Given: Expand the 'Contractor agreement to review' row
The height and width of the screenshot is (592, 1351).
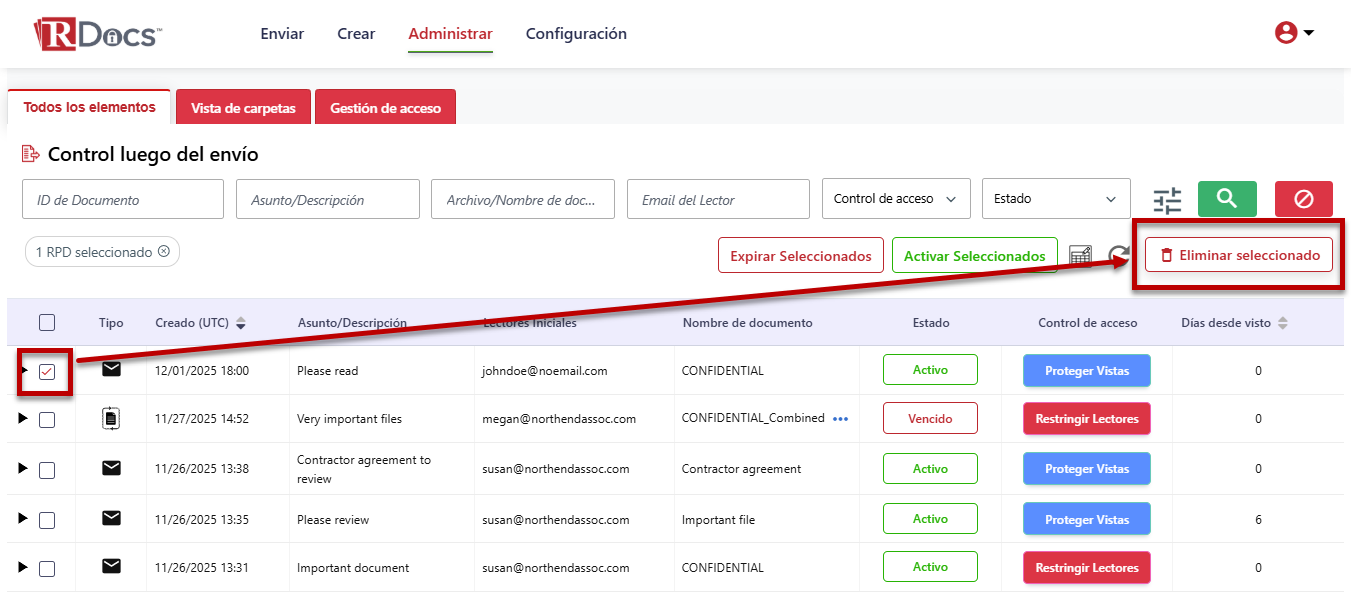Looking at the screenshot, I should [x=23, y=469].
